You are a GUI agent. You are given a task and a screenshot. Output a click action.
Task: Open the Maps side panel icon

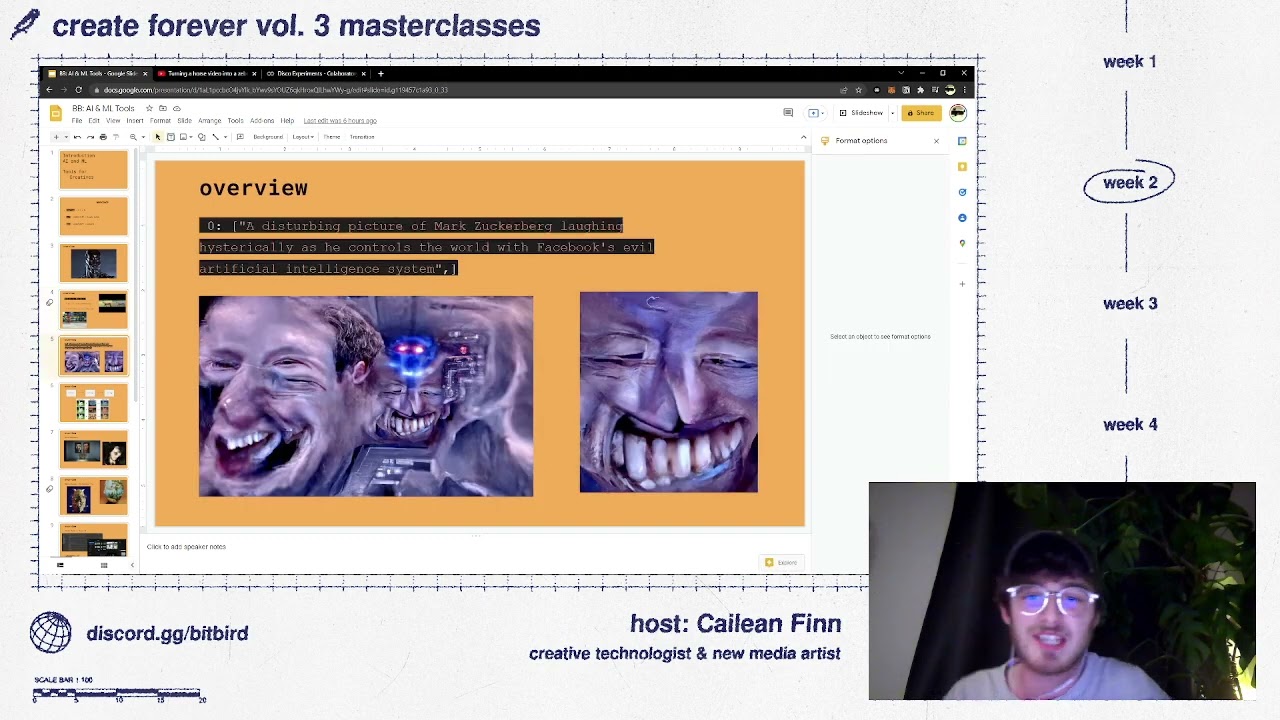962,243
